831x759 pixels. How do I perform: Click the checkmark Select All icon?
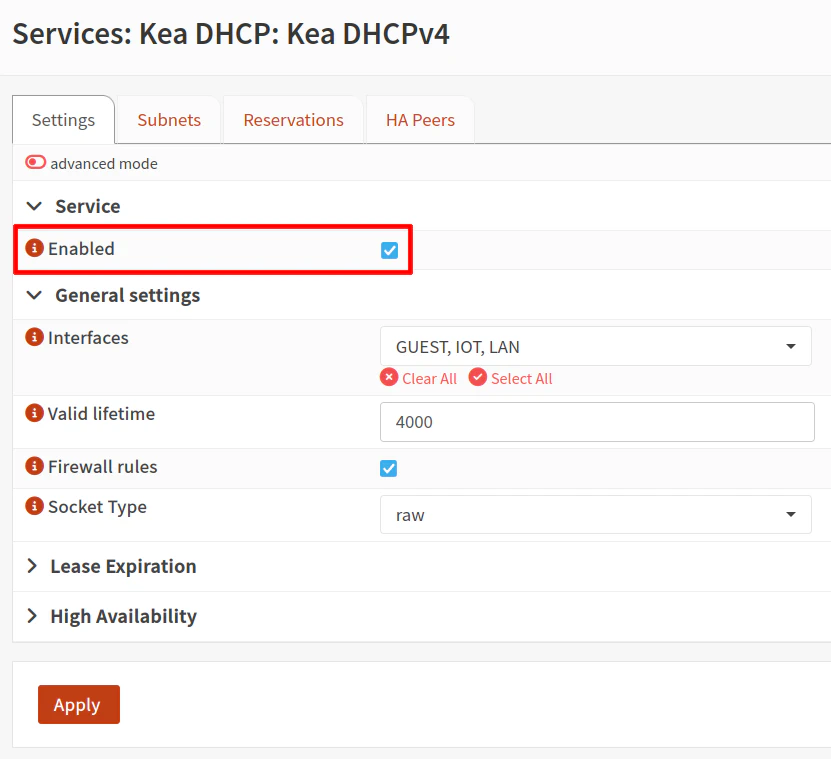[x=478, y=377]
